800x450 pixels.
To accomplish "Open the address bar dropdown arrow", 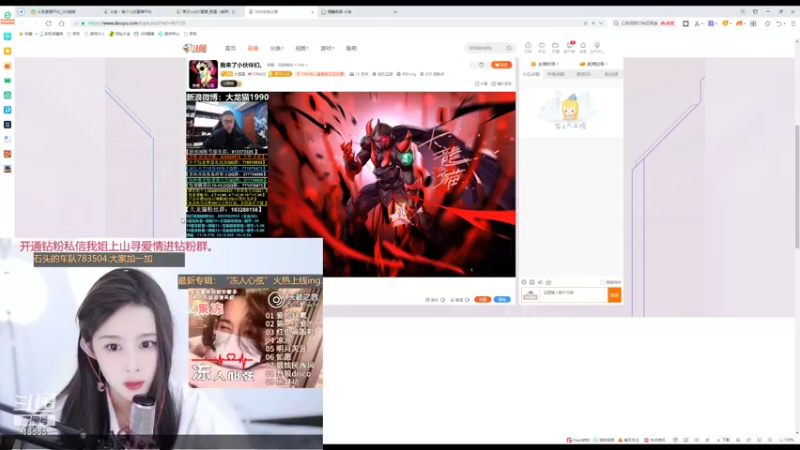I will [601, 23].
